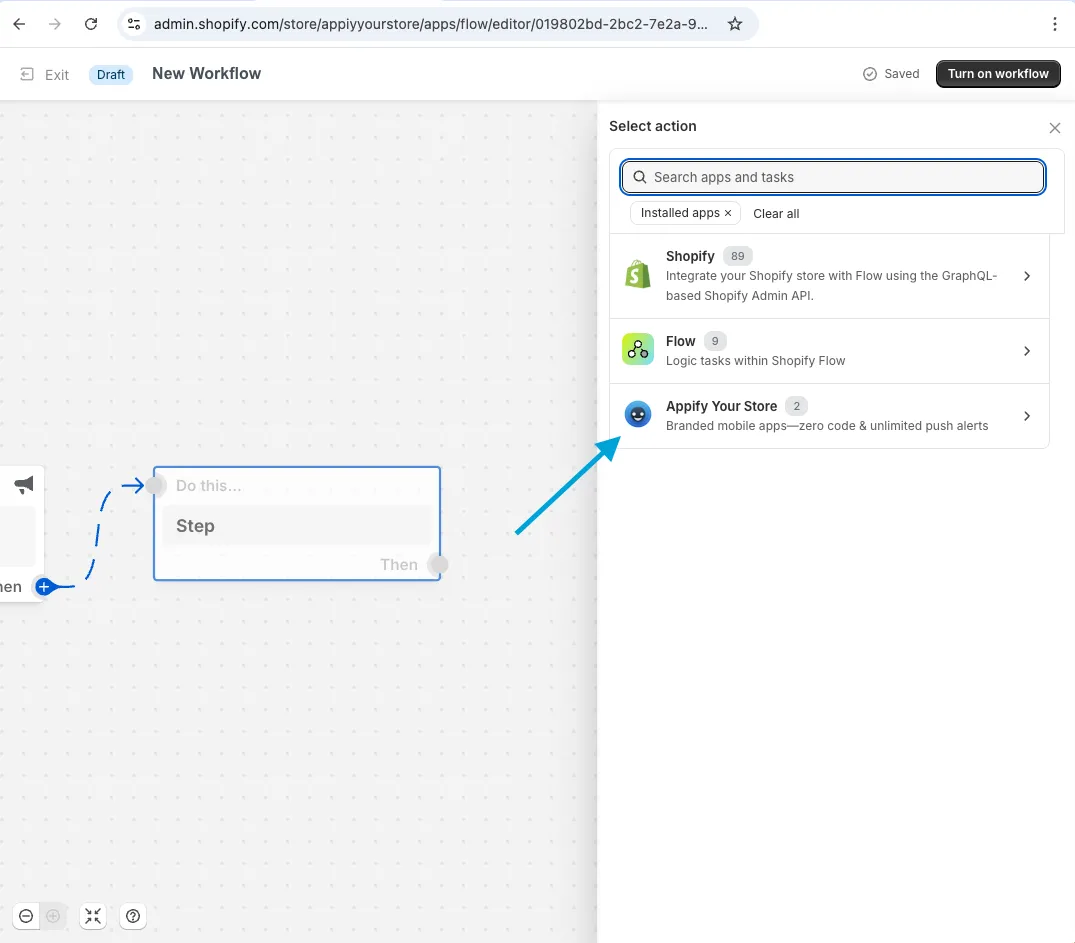The height and width of the screenshot is (943, 1075).
Task: Click the Shopify 89 count badge
Action: point(737,256)
